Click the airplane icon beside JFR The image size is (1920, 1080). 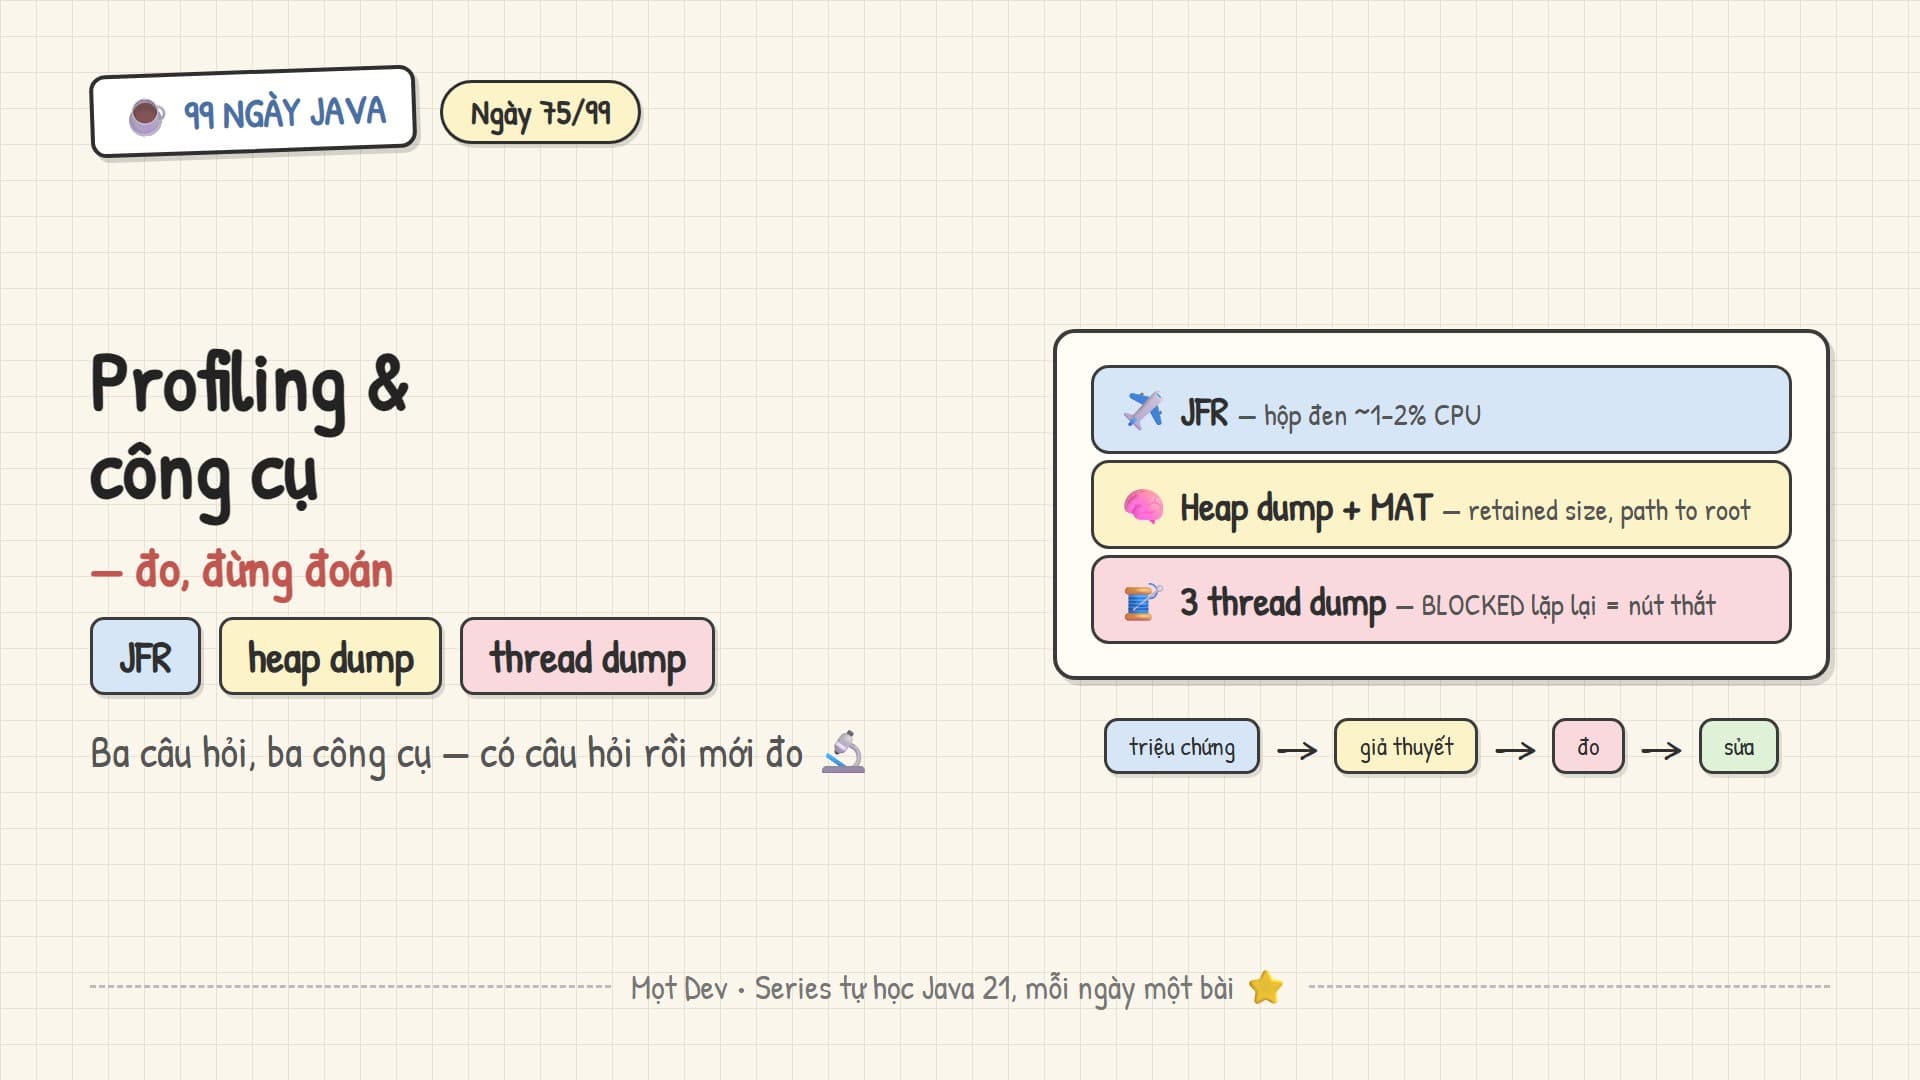coord(1143,411)
